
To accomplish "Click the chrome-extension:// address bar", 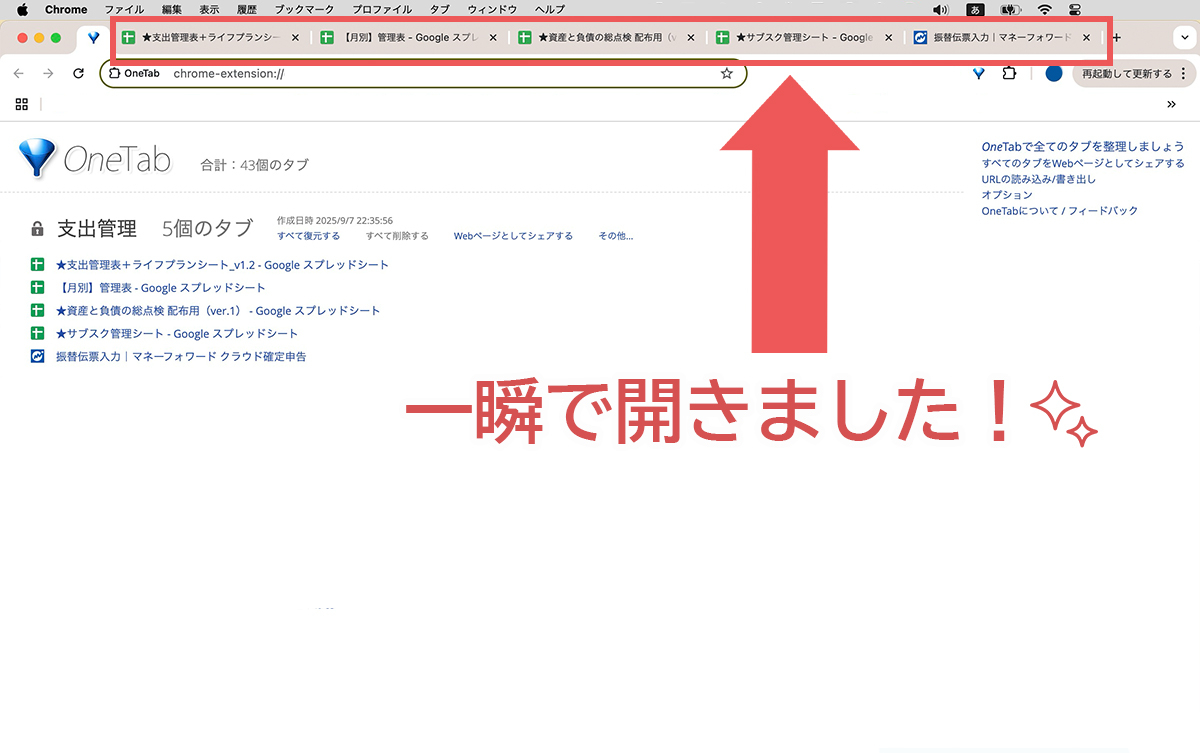I will click(x=424, y=73).
